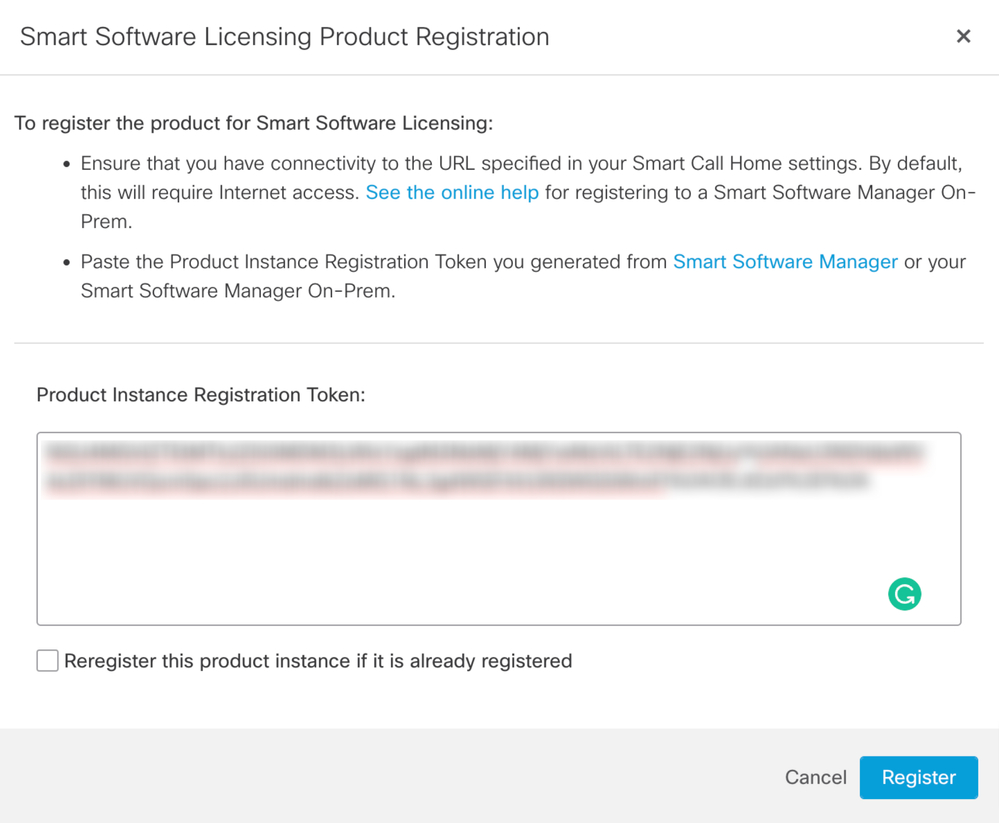Click the 'Paste the Product Instance Registration Token' instruction
The image size is (999, 823).
pyautogui.click(x=523, y=276)
